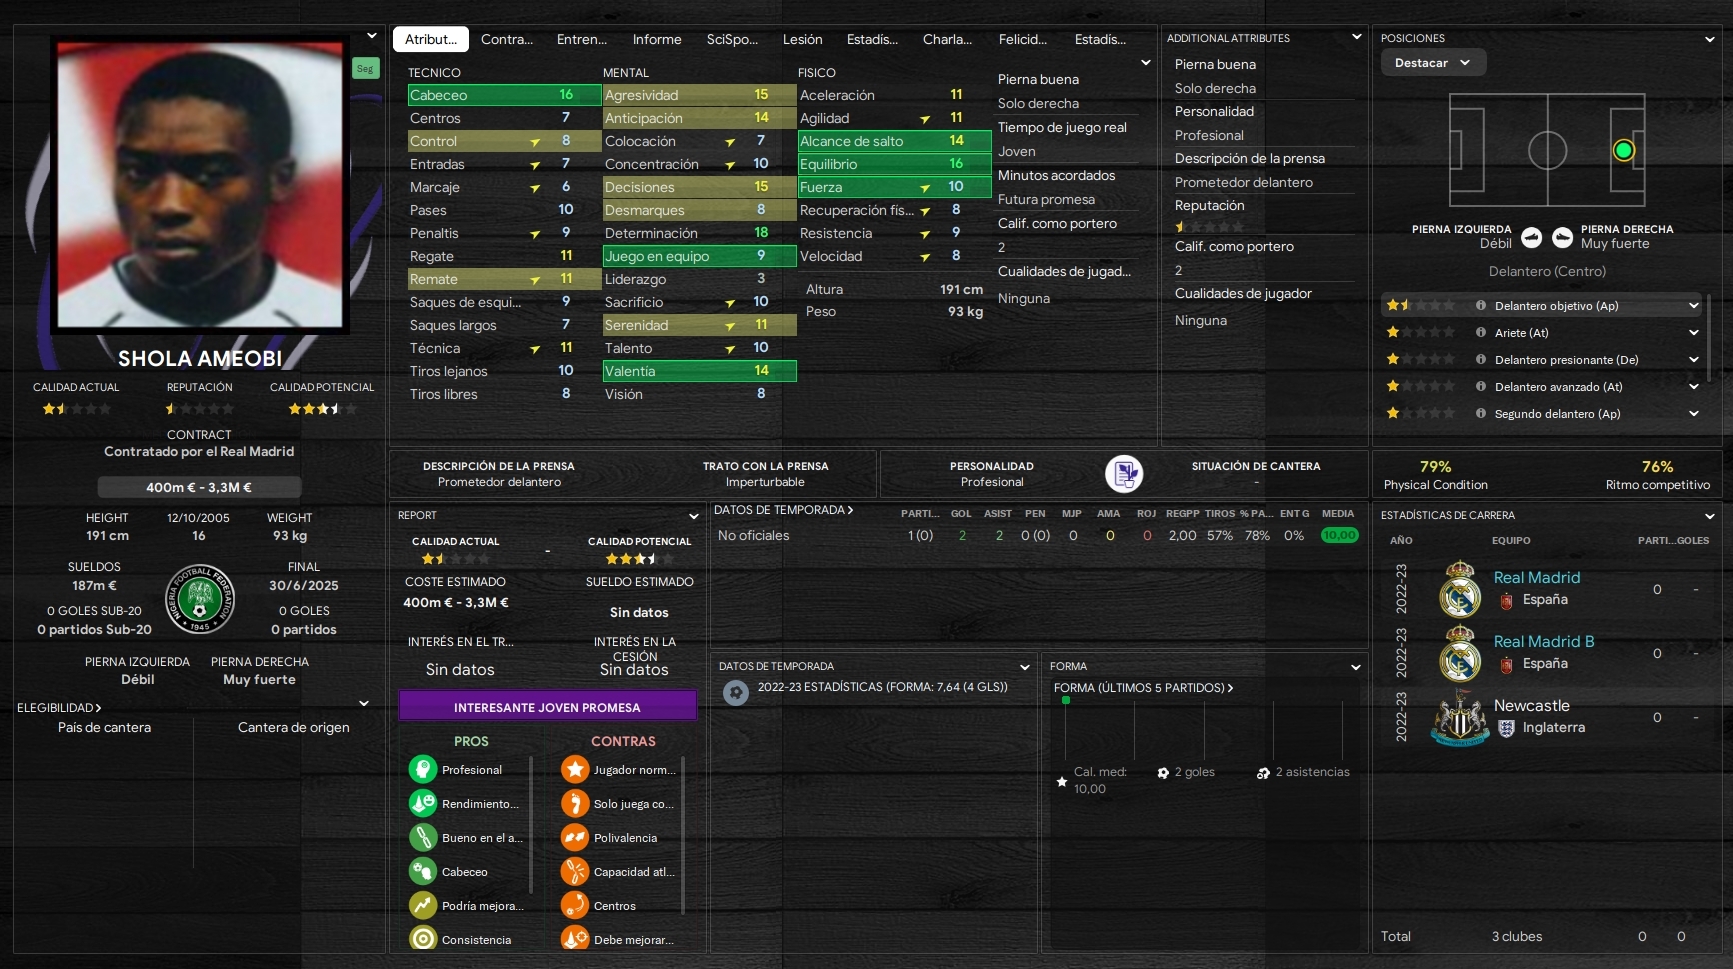Click the Nigeria federation badge
The image size is (1733, 969).
pyautogui.click(x=200, y=599)
